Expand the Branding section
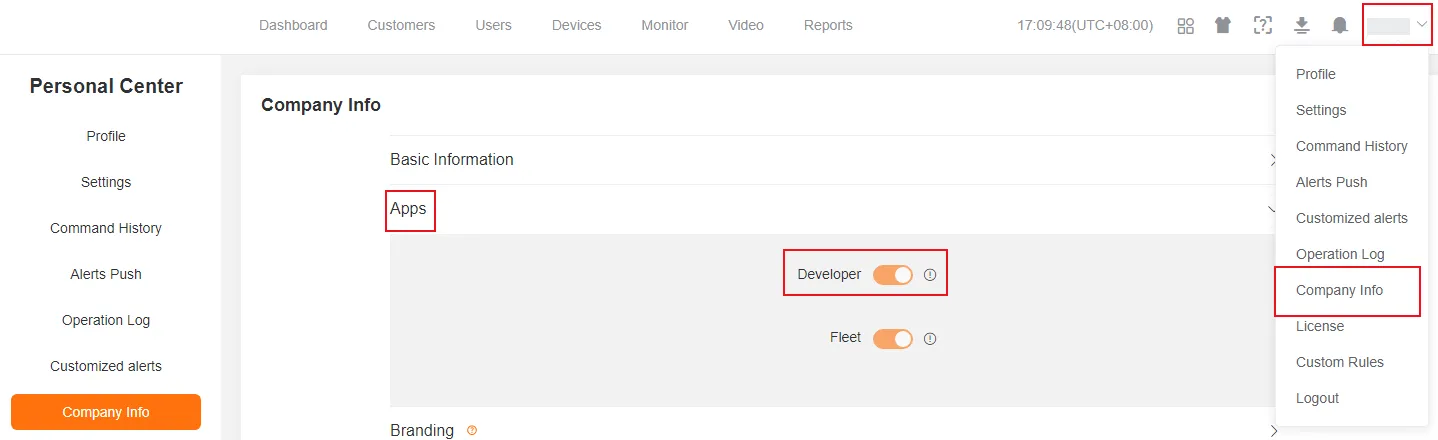1438x440 pixels. [833, 430]
